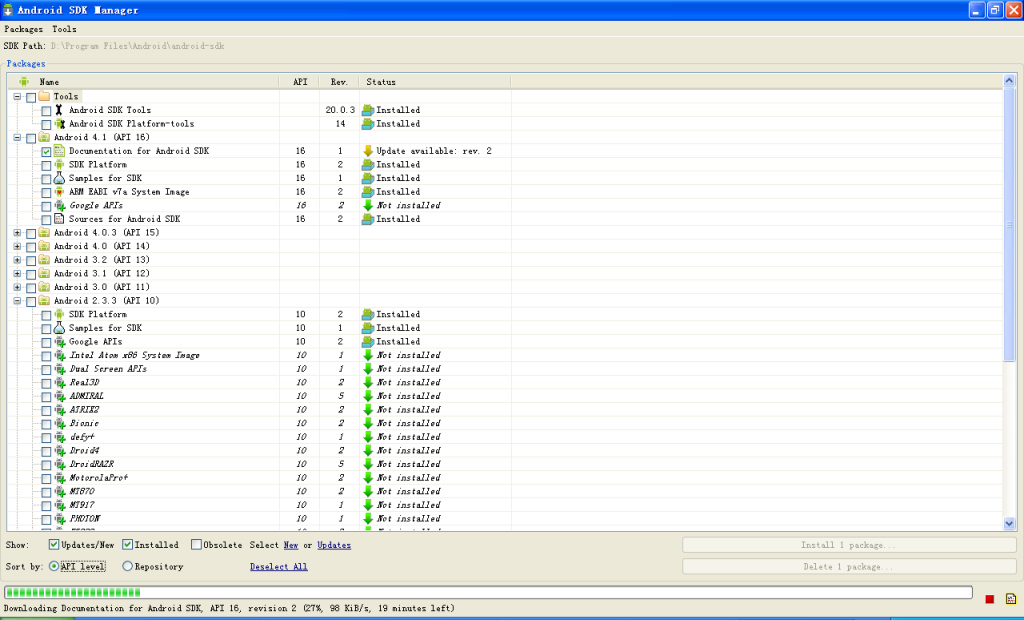
Task: Click the Dual Screen APIs add-on icon
Action: point(59,369)
